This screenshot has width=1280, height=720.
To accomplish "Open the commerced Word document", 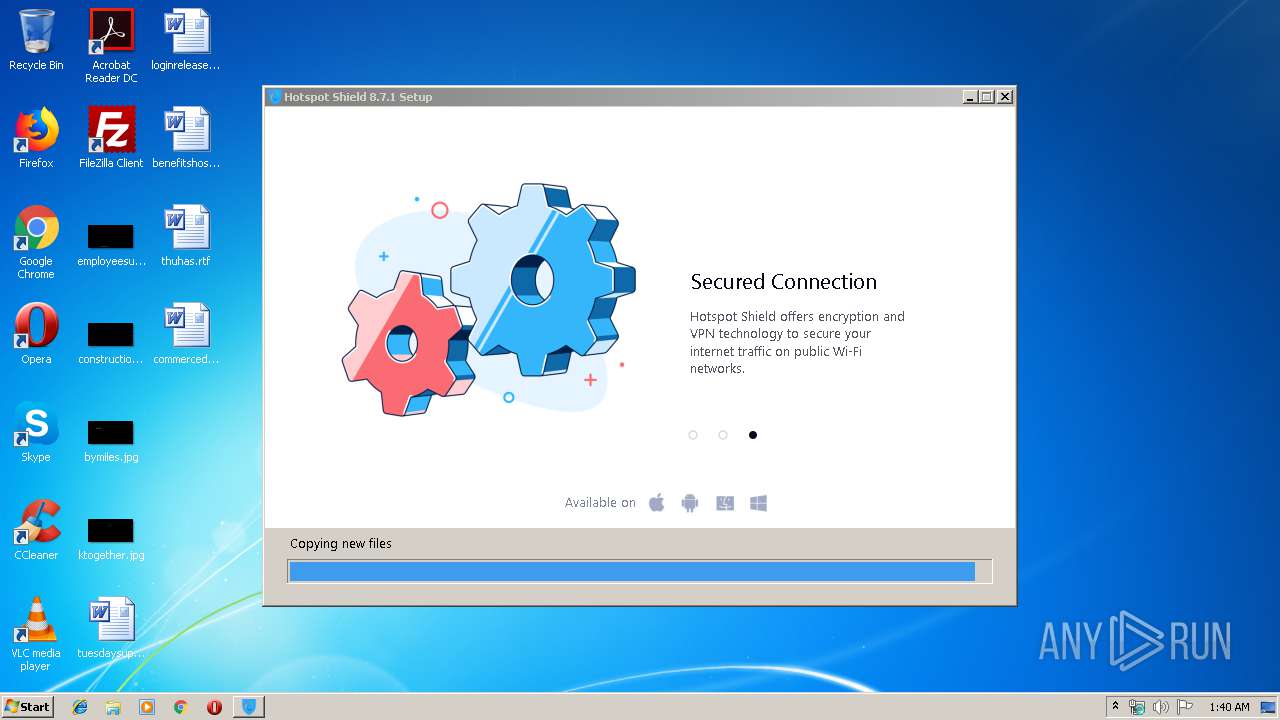I will click(186, 334).
